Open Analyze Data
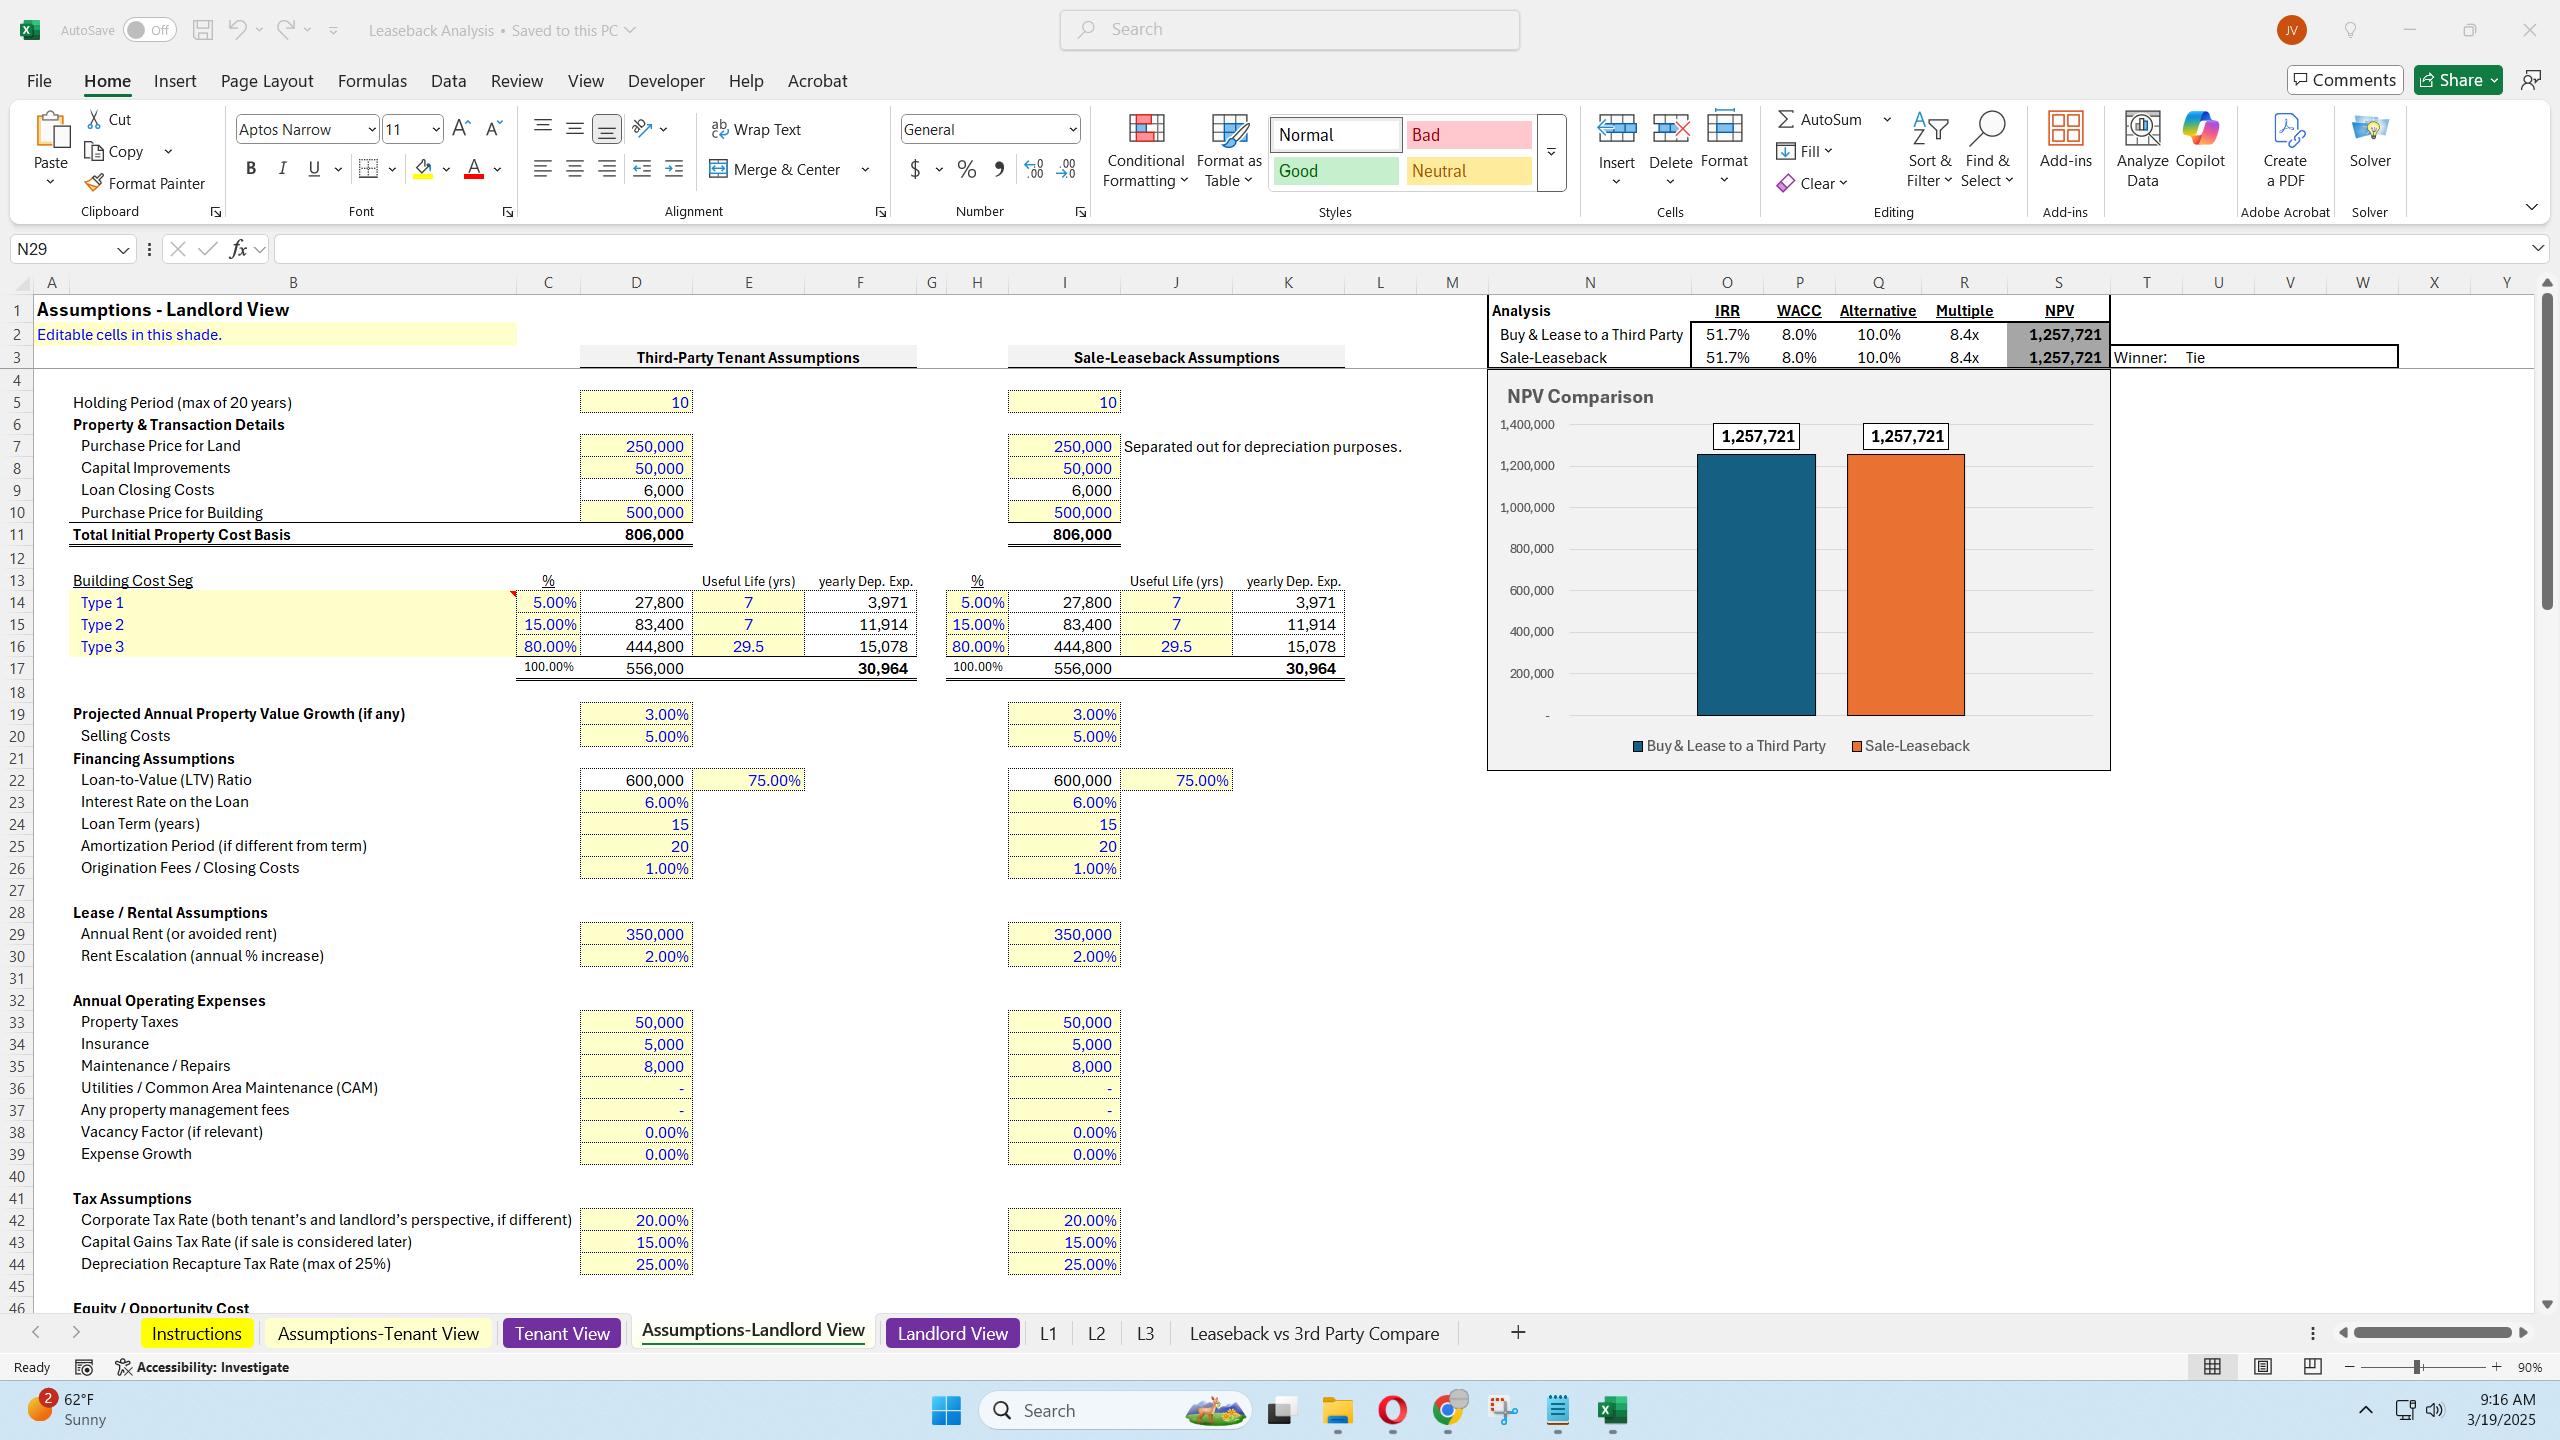The image size is (2560, 1440). coord(2142,150)
